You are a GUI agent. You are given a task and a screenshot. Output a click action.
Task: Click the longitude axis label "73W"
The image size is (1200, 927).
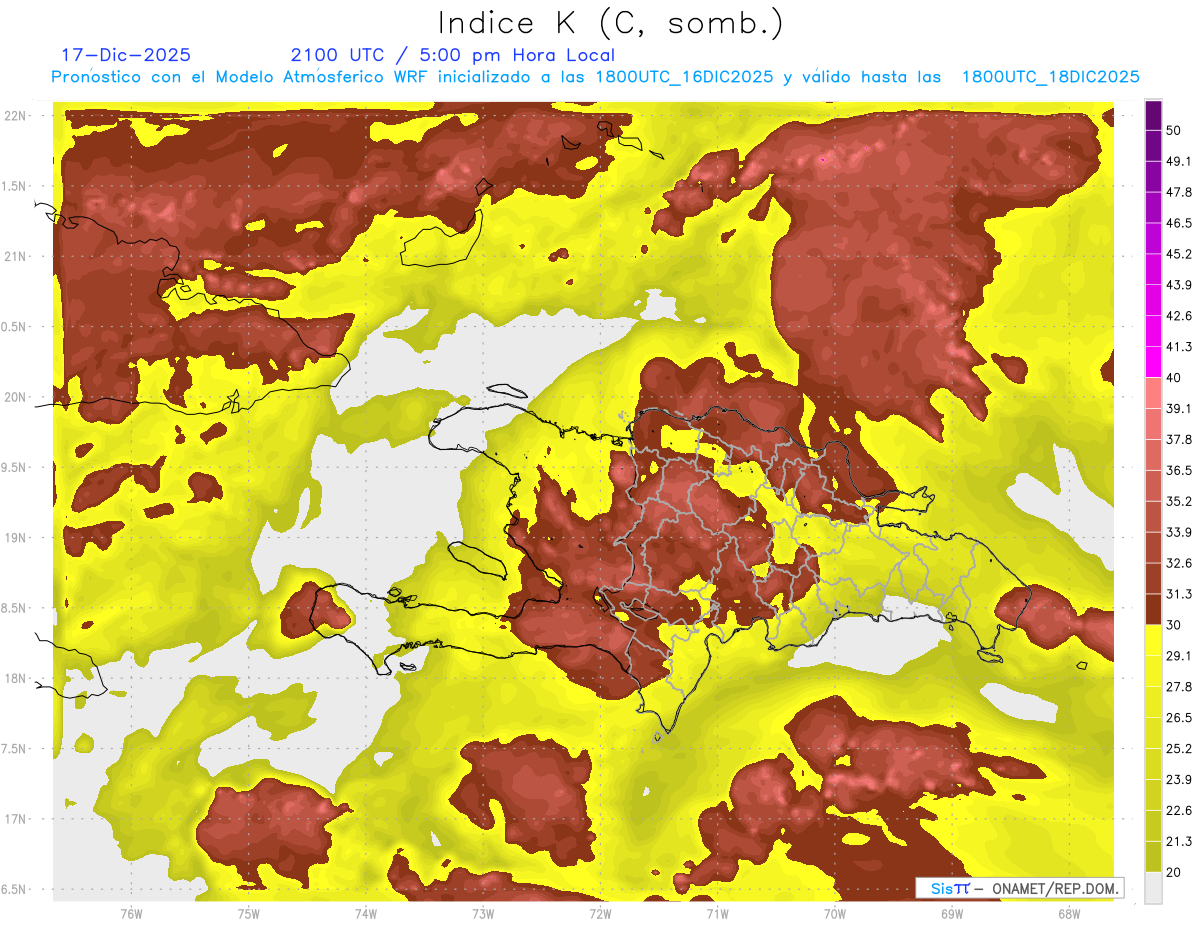pos(483,913)
